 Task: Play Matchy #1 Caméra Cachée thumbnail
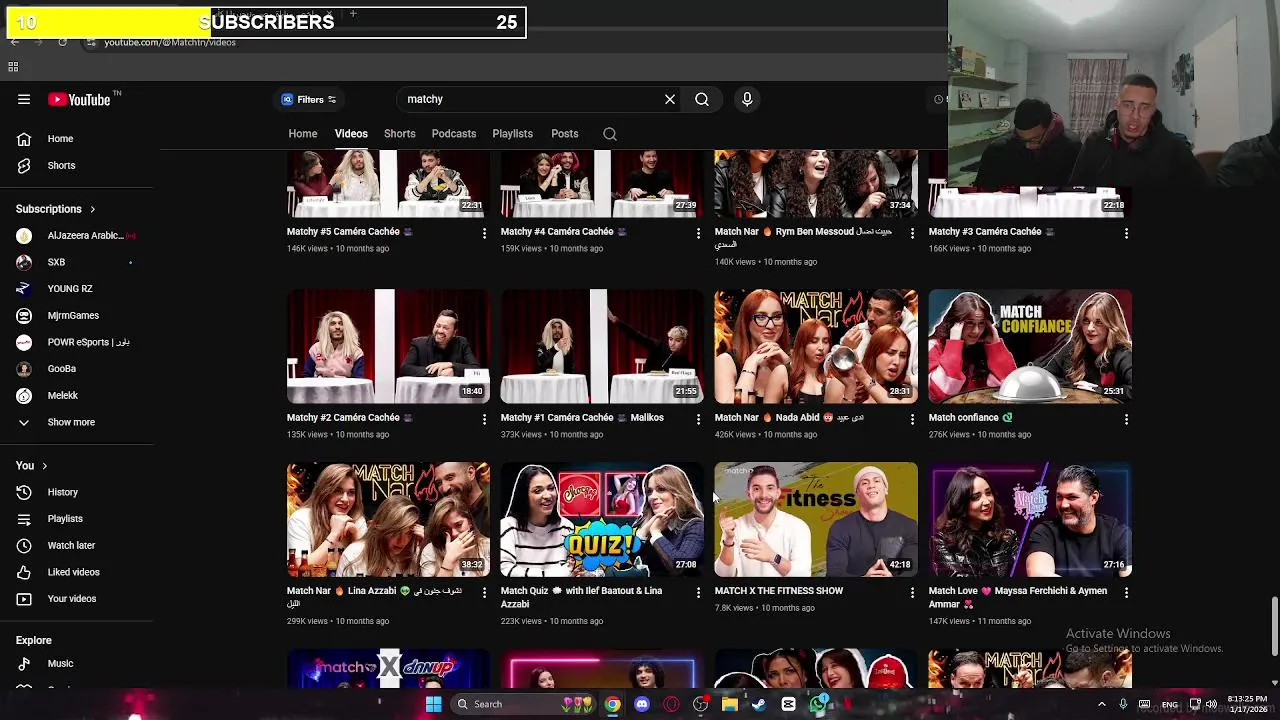click(602, 346)
